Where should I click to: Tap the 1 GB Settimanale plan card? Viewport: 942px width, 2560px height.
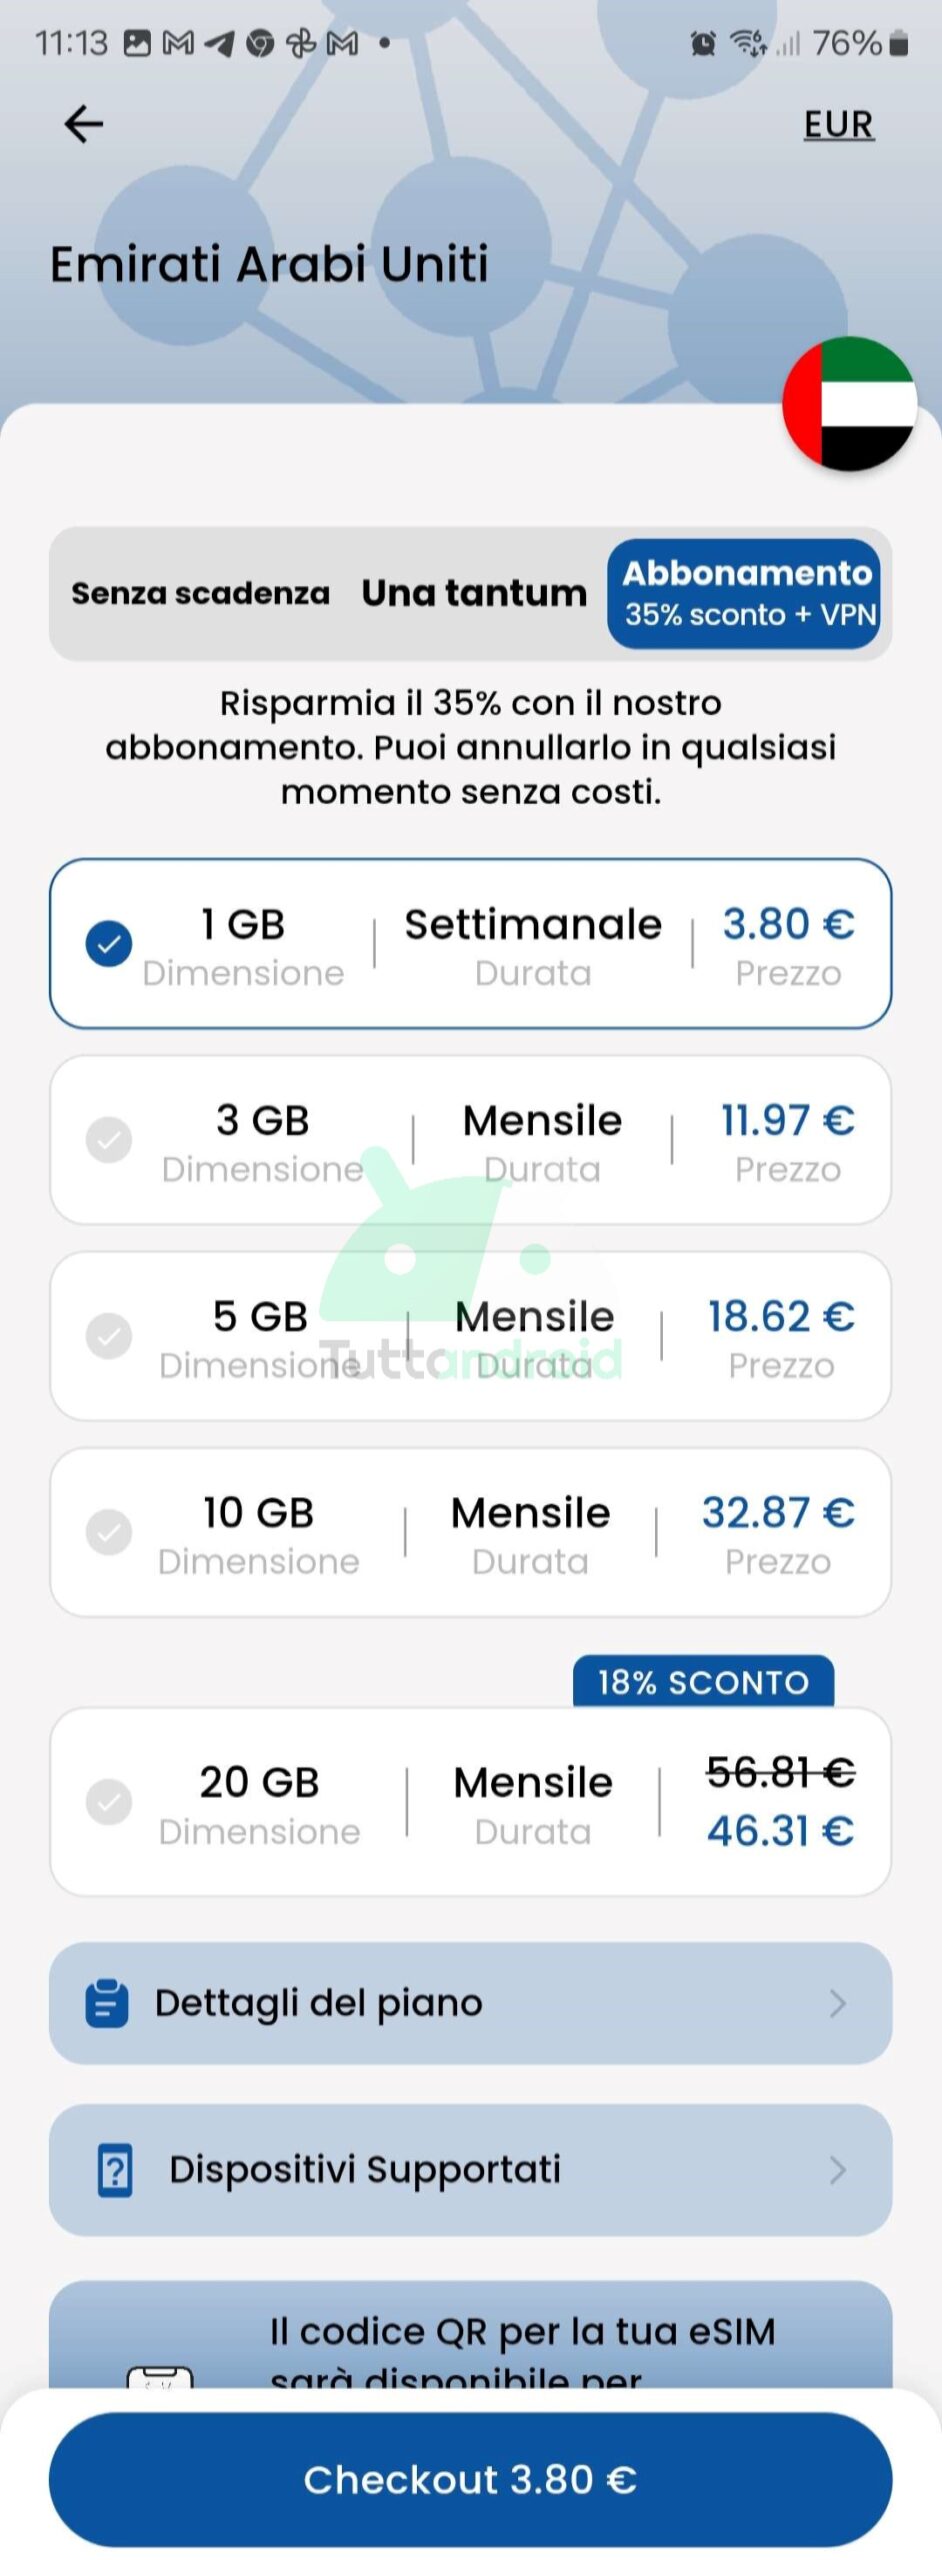pos(470,943)
